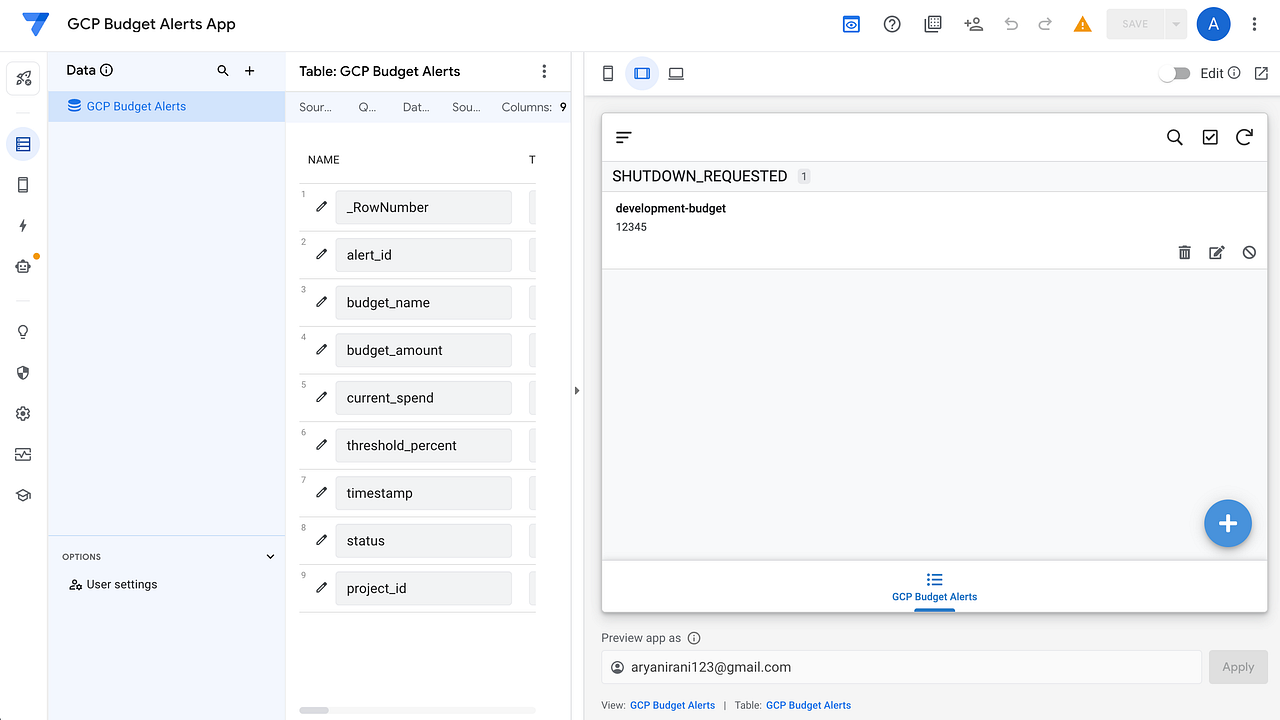Click the edit pencil icon for budget_name column
Viewport: 1280px width, 720px height.
point(321,302)
